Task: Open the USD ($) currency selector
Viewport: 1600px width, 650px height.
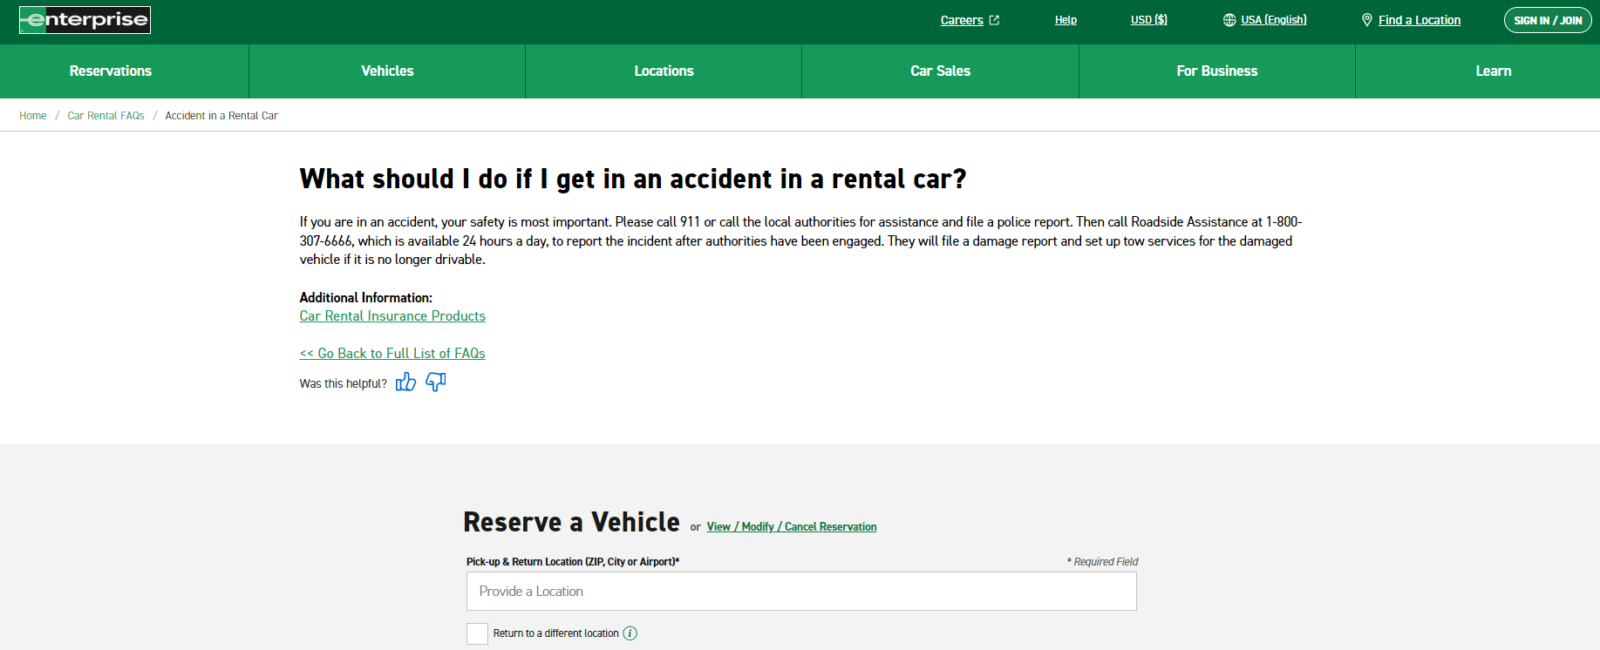Action: tap(1148, 20)
